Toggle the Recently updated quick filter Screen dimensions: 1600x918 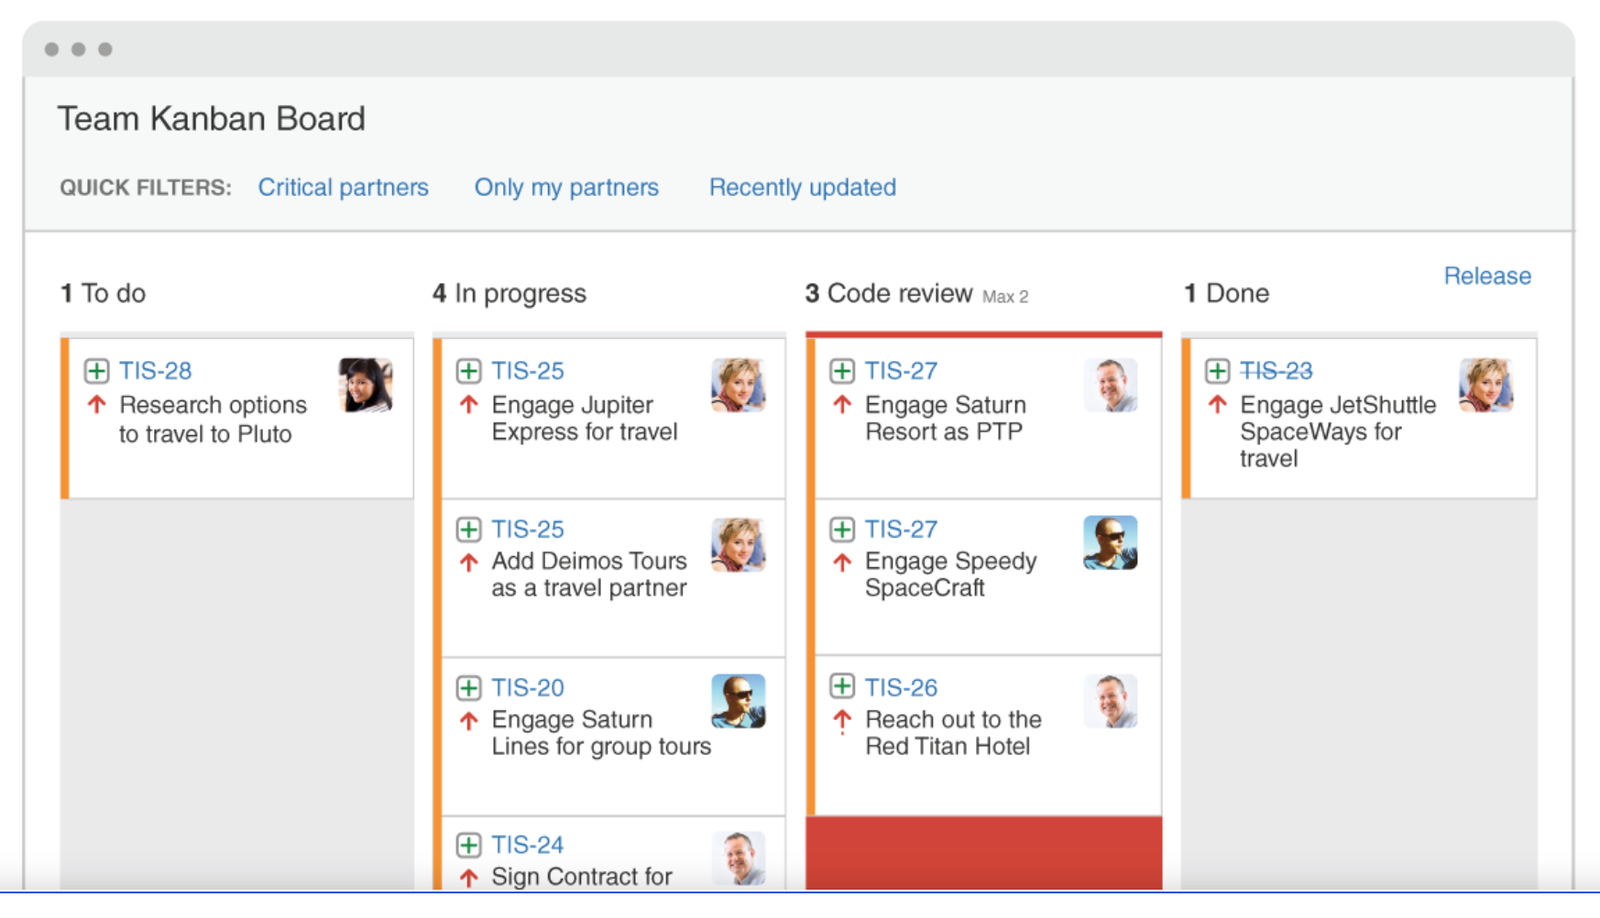pyautogui.click(x=802, y=187)
